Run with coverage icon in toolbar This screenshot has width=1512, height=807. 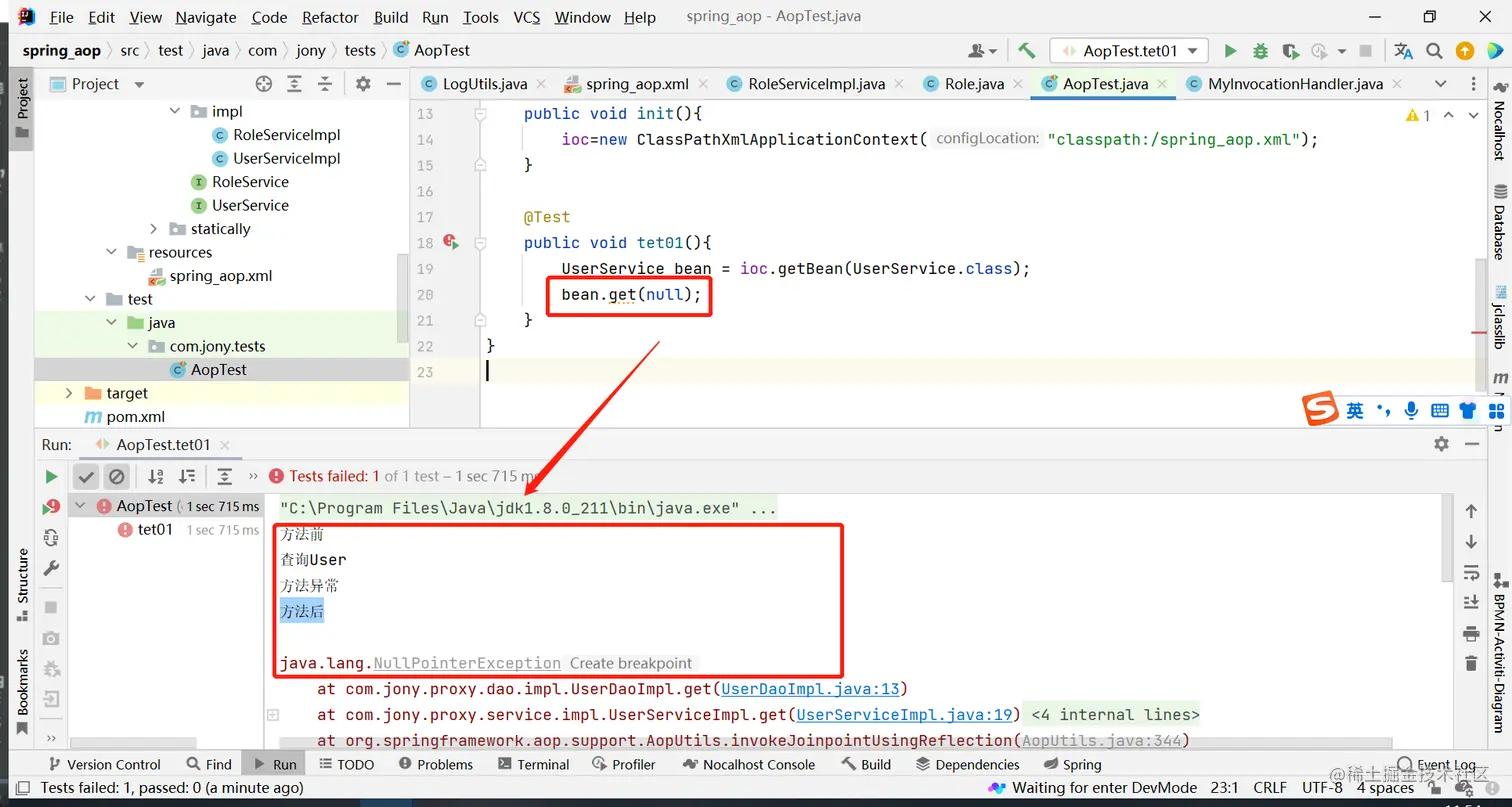[1291, 51]
